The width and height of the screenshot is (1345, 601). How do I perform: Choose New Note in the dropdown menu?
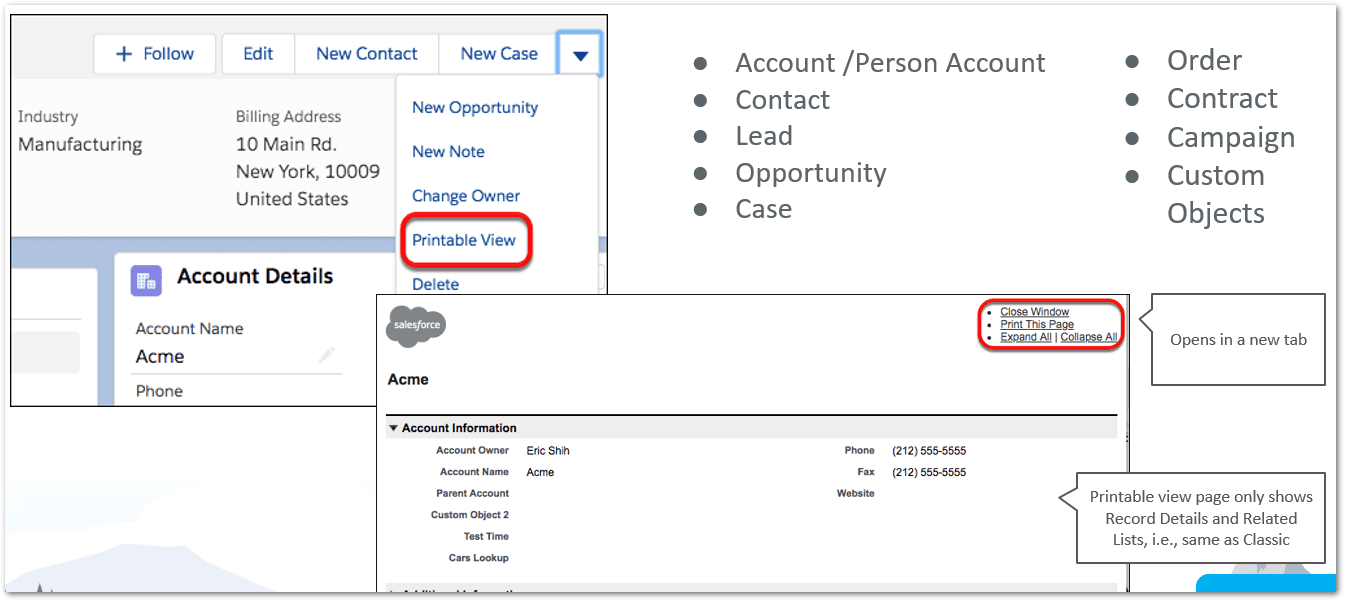[x=448, y=151]
